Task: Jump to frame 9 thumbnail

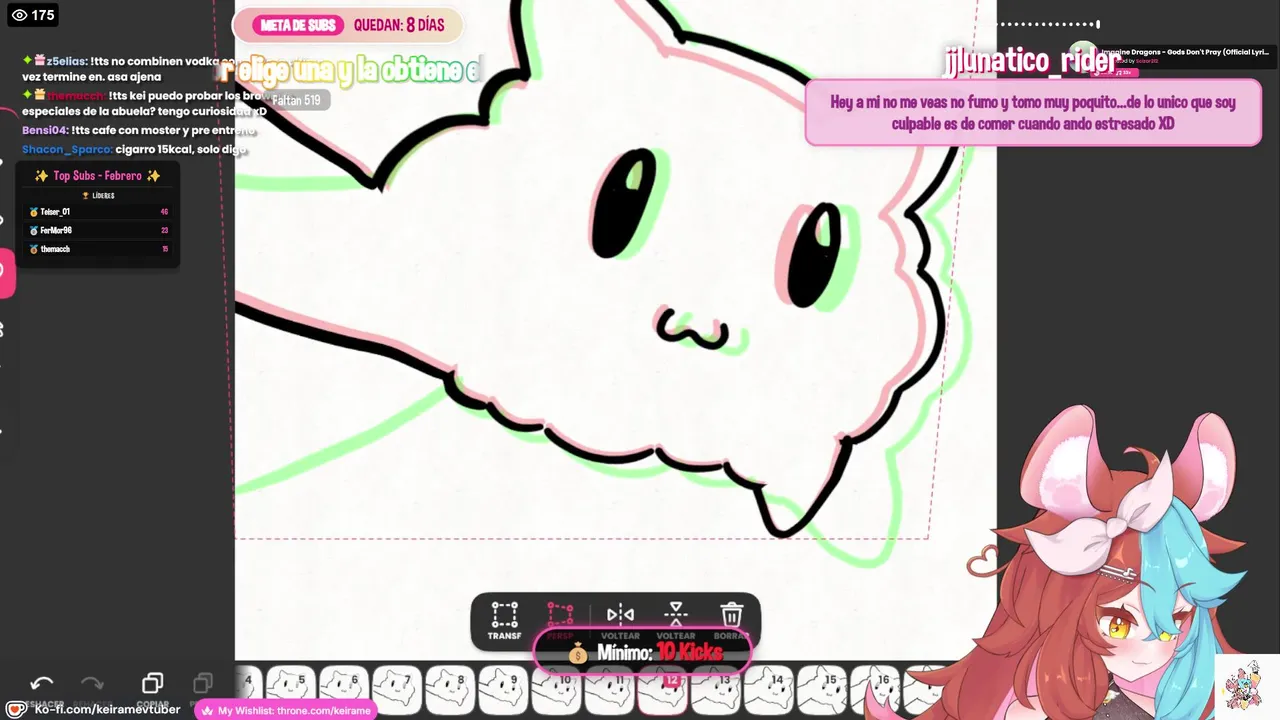Action: point(503,688)
